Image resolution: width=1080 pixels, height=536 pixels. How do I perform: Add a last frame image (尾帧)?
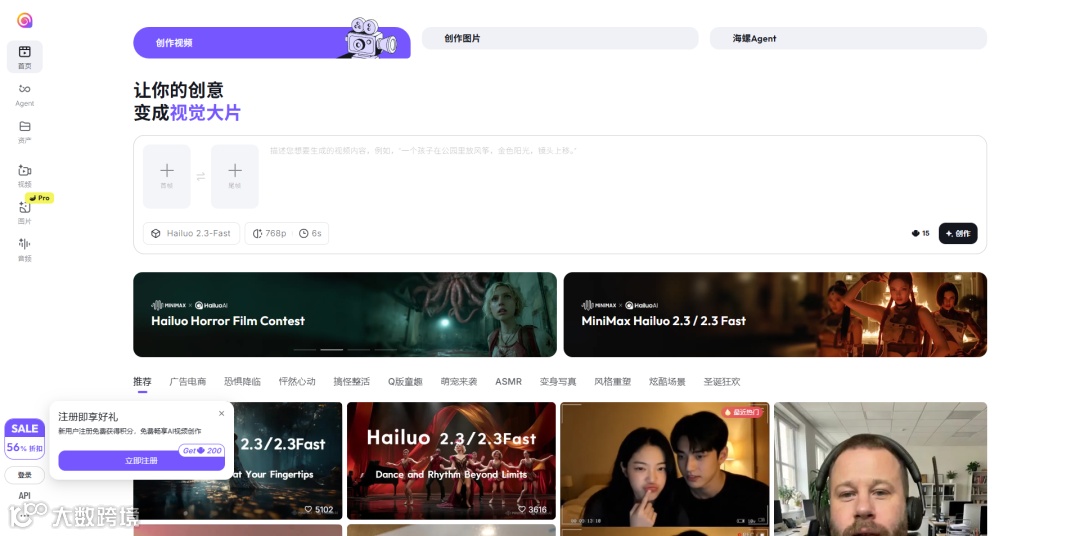[x=235, y=176]
